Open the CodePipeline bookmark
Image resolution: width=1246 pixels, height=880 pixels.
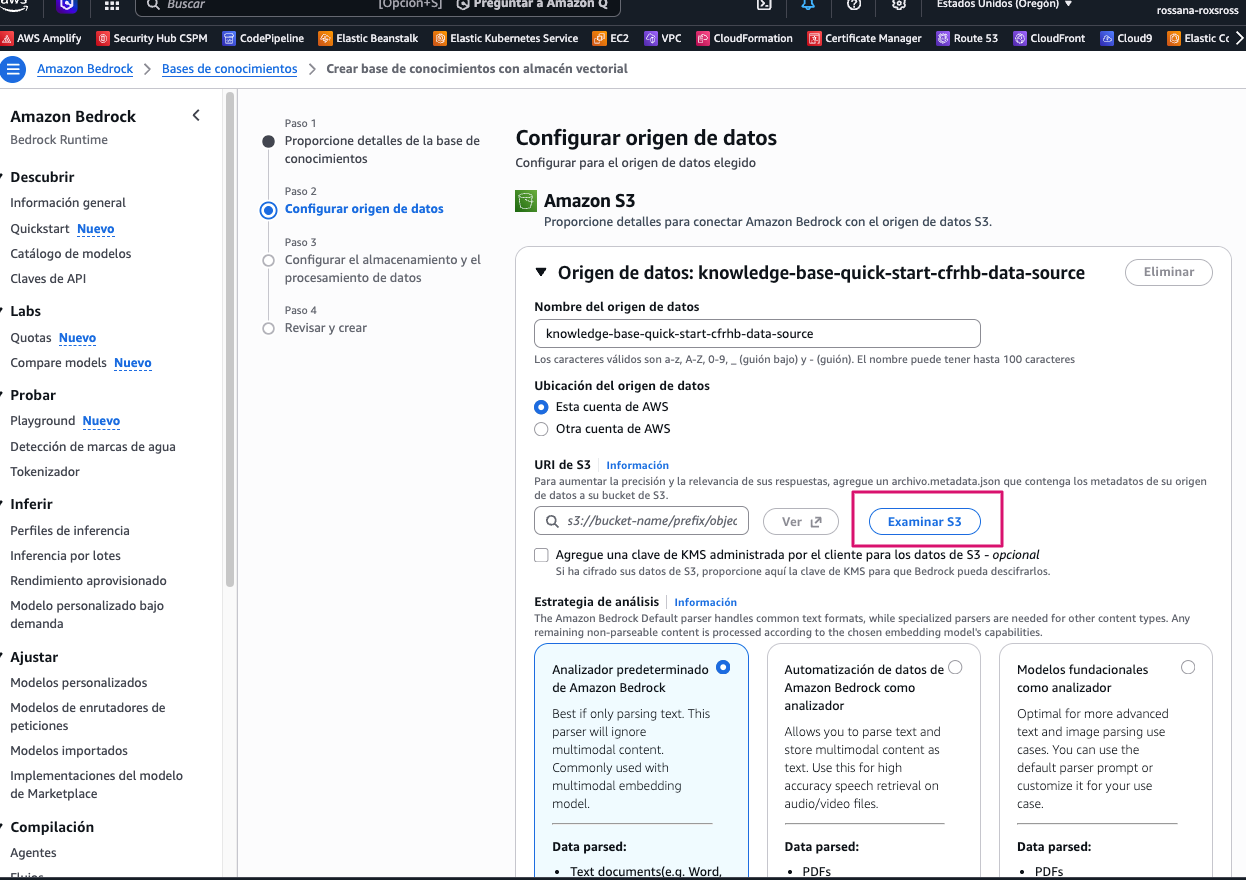[x=263, y=38]
